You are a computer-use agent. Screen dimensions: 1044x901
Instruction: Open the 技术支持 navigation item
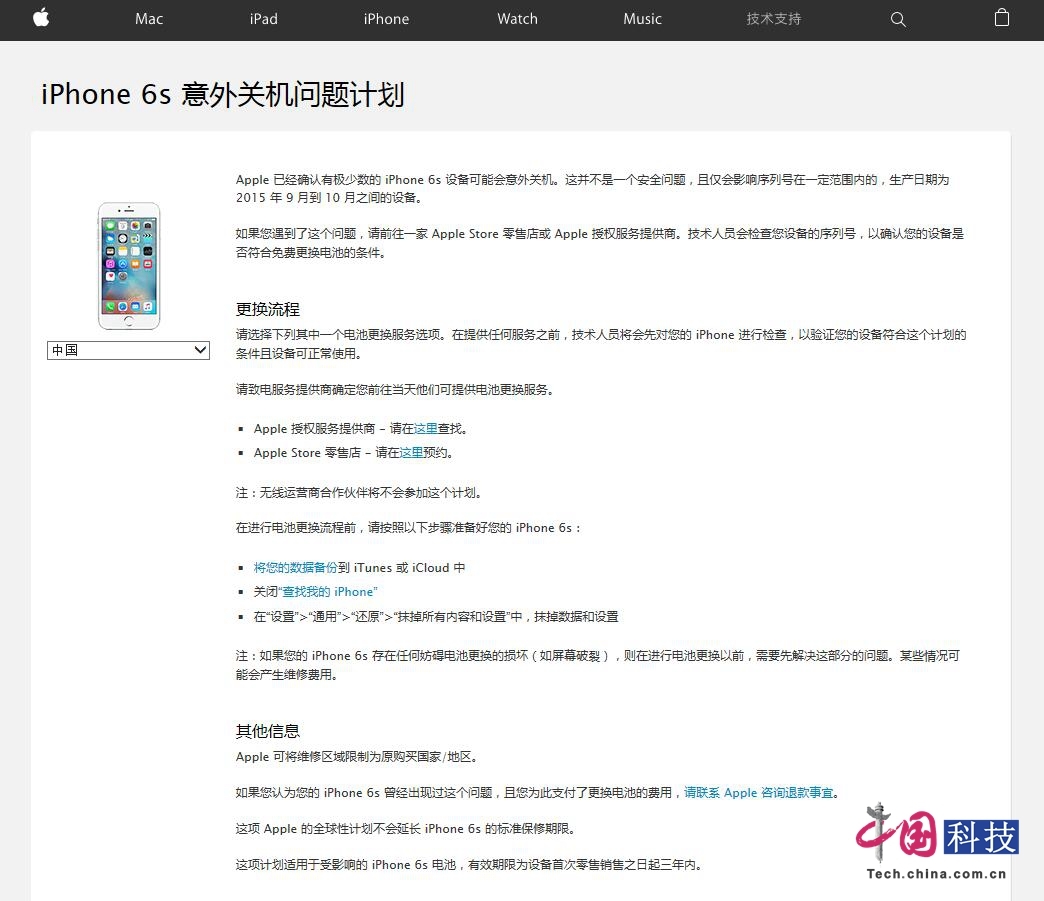click(x=772, y=19)
